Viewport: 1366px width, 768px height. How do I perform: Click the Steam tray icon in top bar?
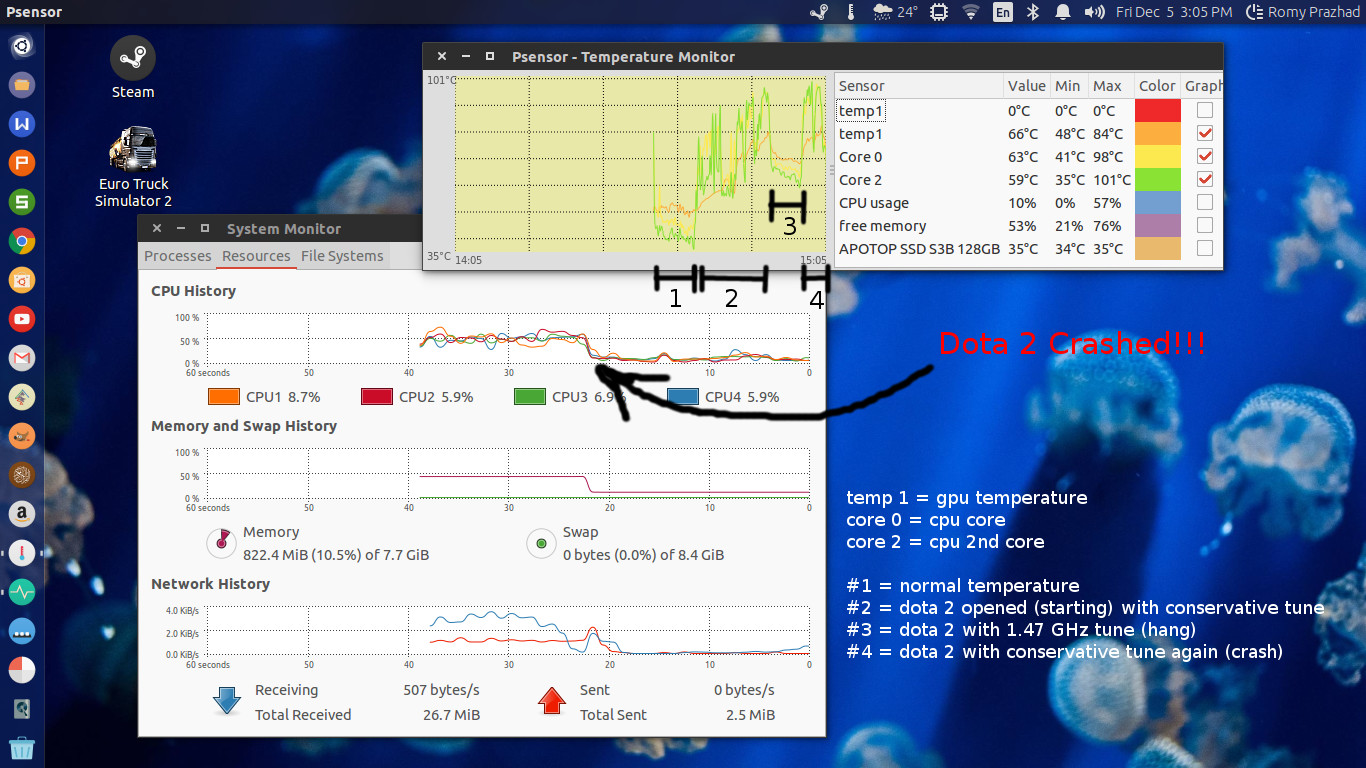819,12
